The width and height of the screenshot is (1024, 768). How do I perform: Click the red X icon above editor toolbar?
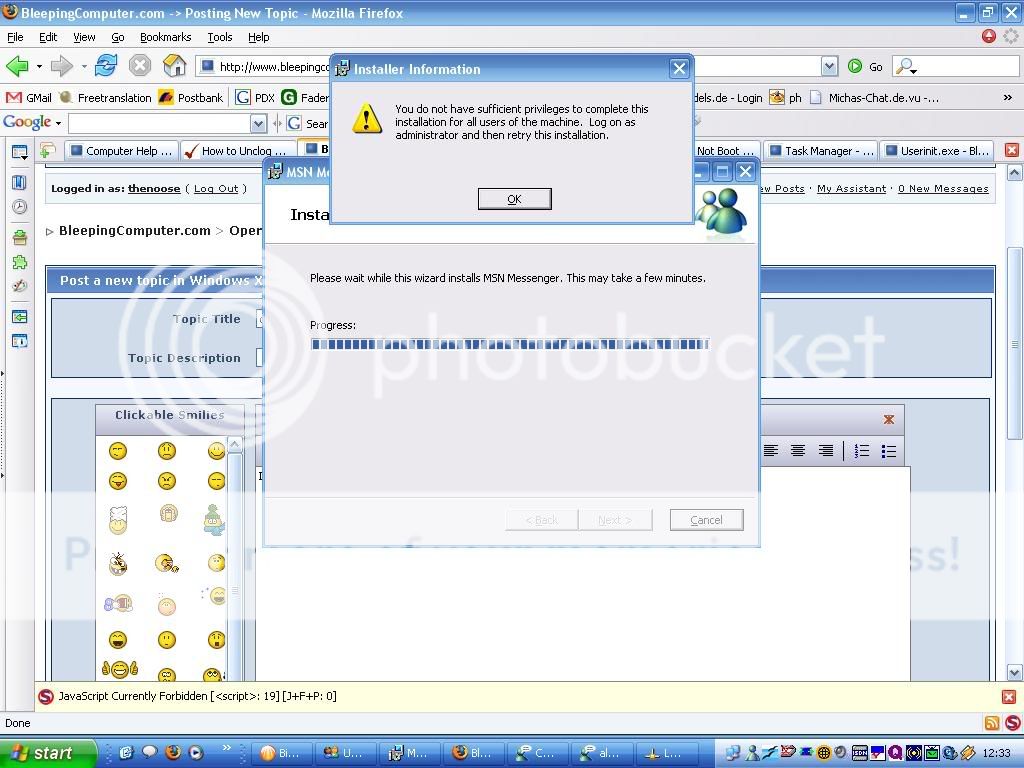tap(889, 419)
